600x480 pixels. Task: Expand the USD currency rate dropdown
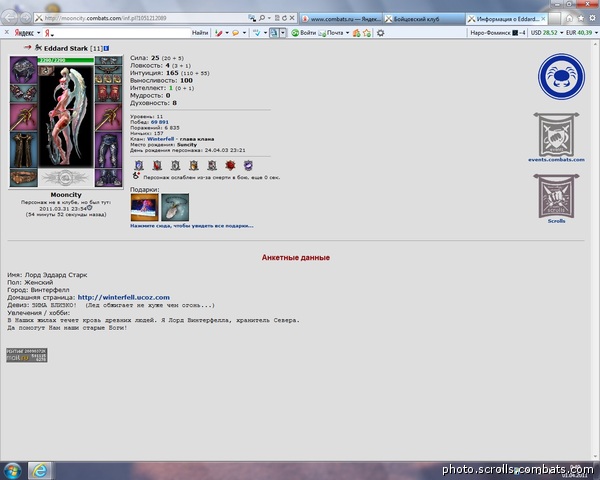point(562,33)
